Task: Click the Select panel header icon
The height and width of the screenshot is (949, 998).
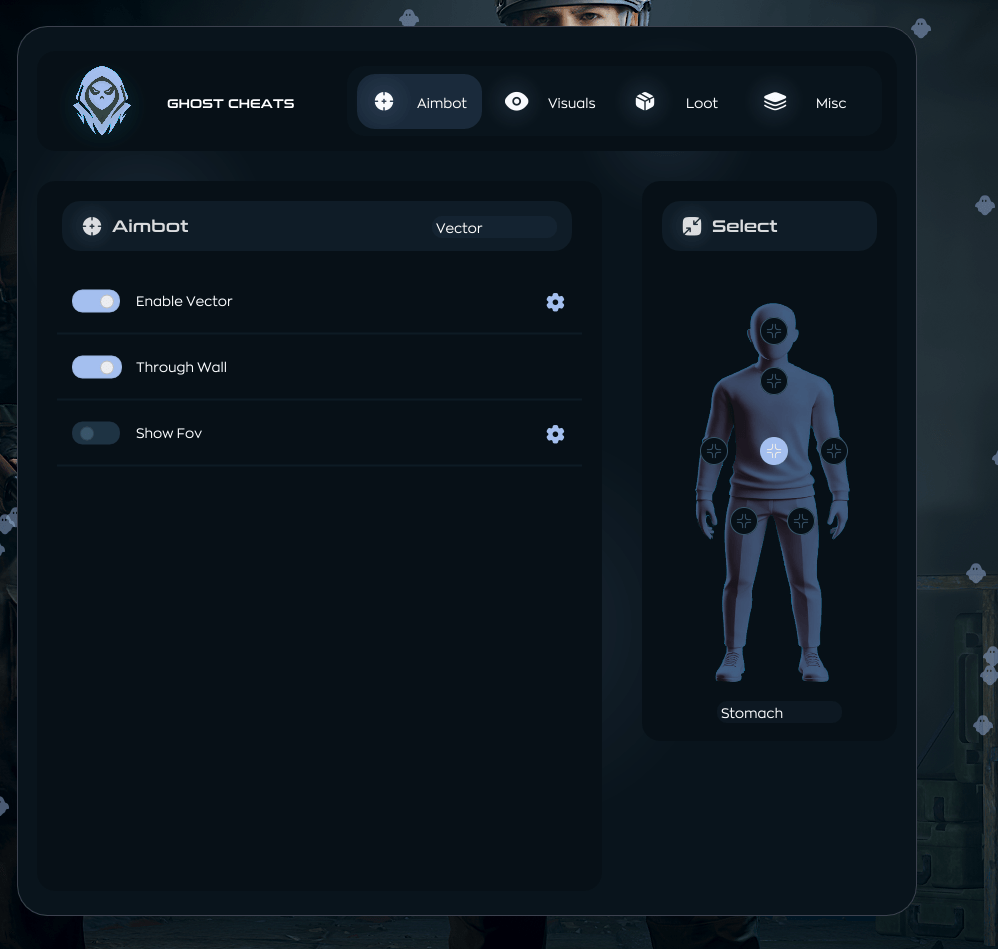Action: pos(692,226)
